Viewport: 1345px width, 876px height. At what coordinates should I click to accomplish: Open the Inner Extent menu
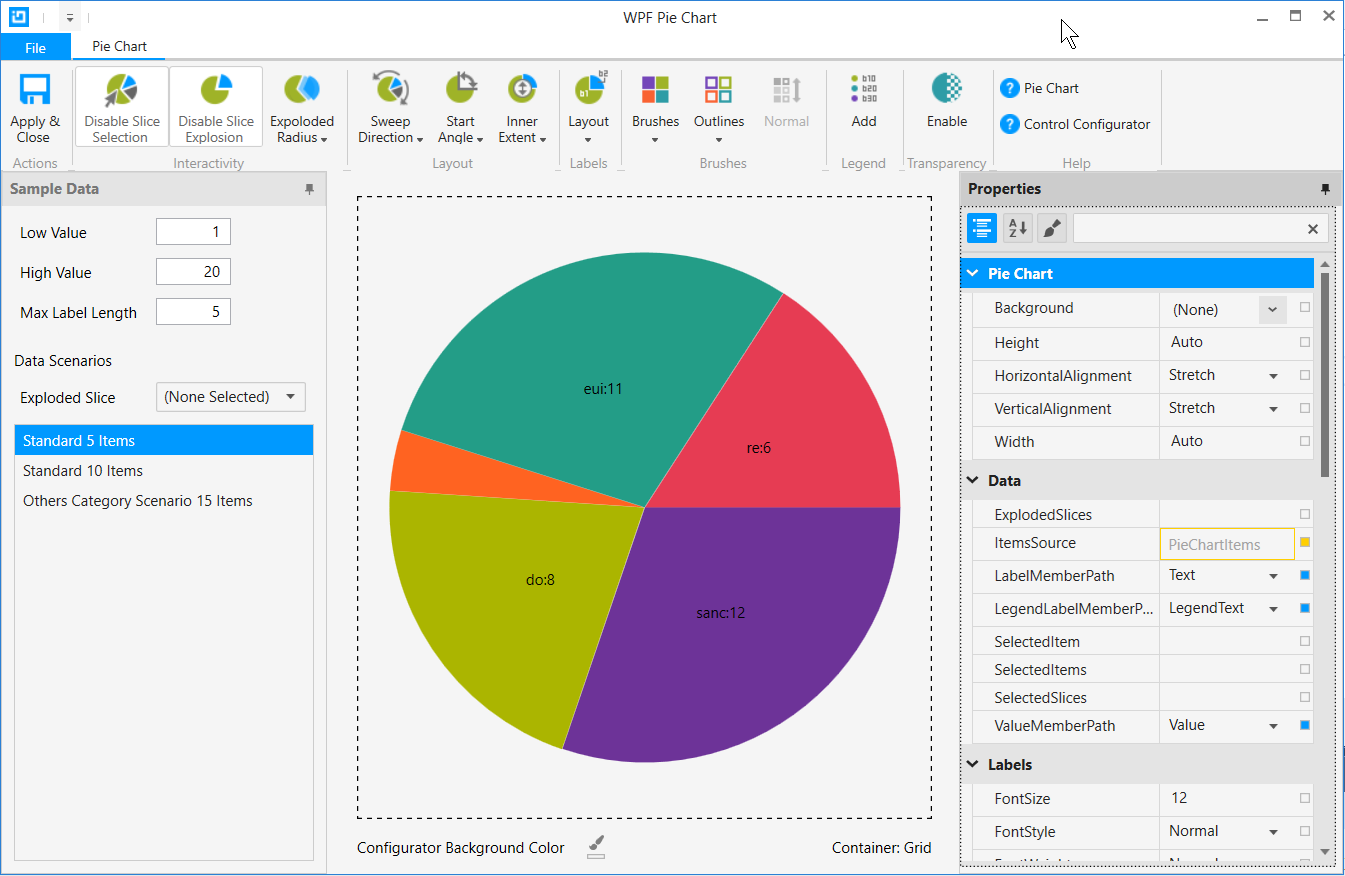coord(522,108)
